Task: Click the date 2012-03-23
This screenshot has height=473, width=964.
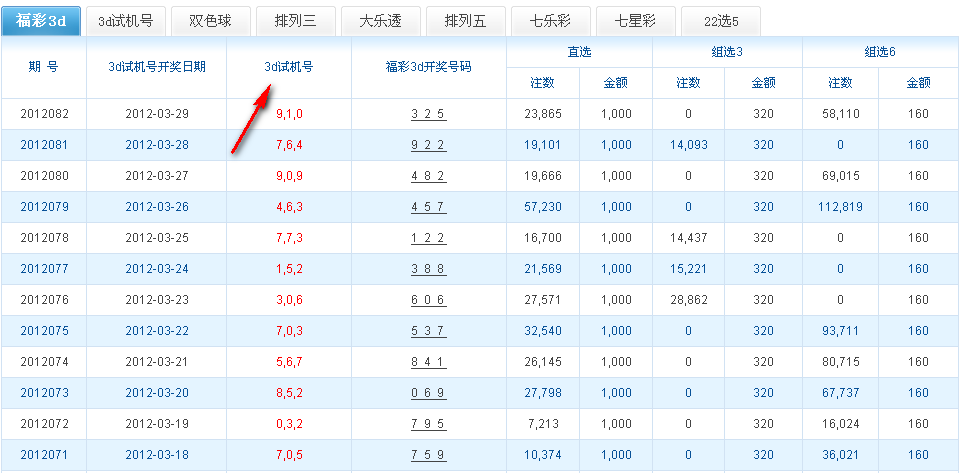Action: pyautogui.click(x=157, y=300)
